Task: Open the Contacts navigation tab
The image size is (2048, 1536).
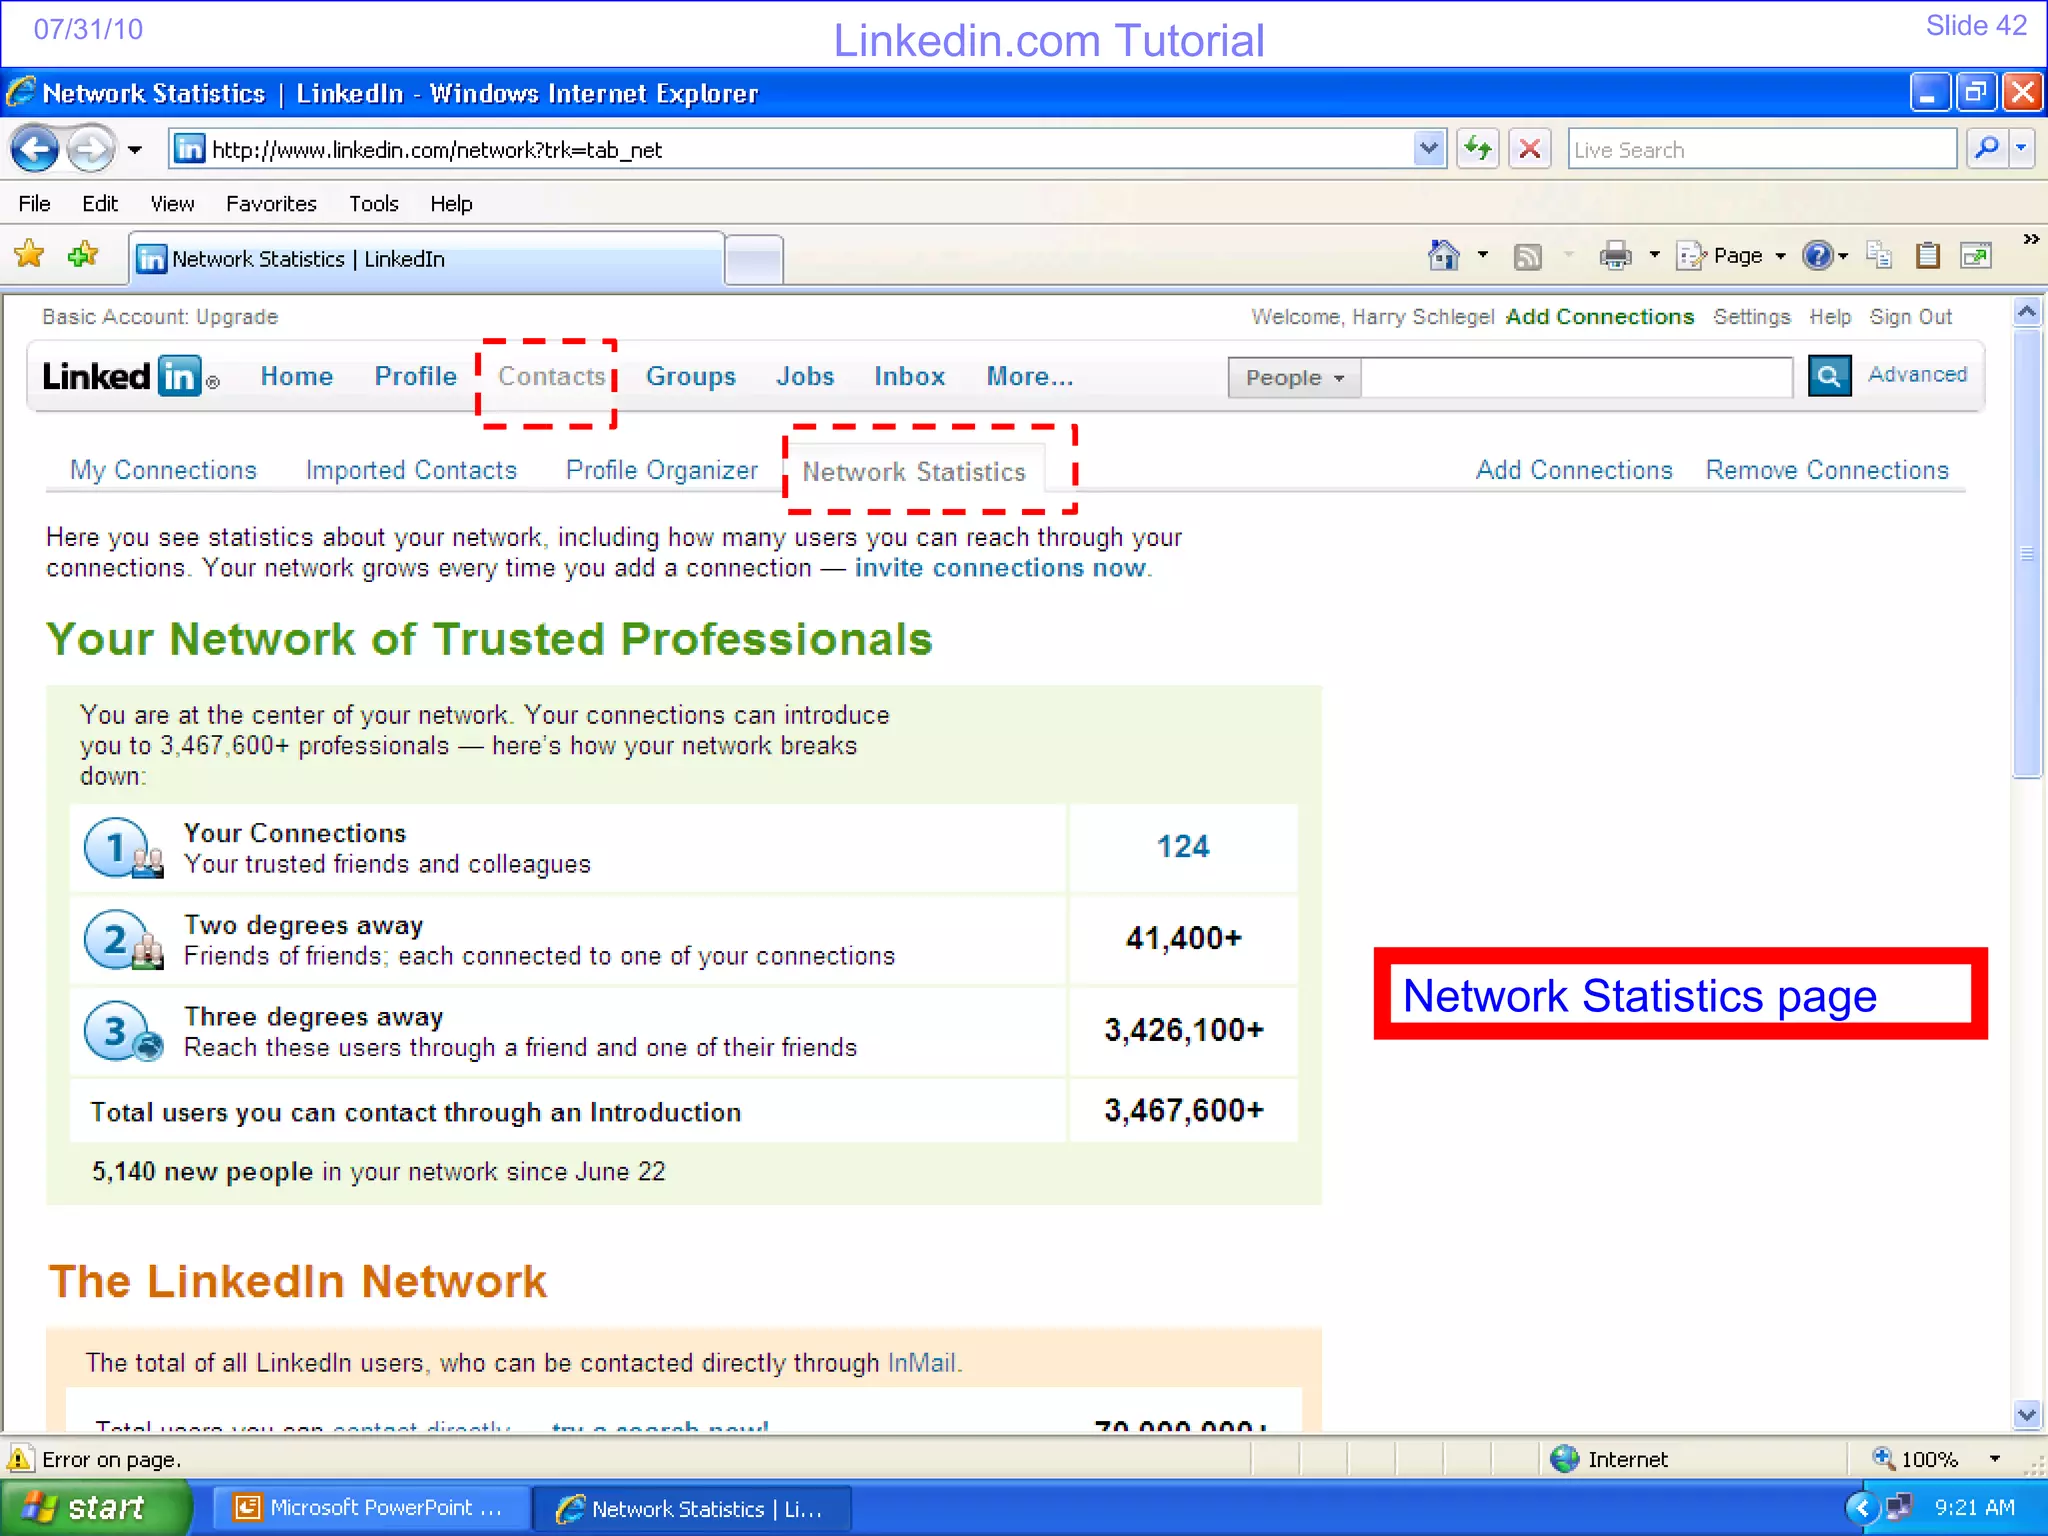Action: (x=551, y=376)
